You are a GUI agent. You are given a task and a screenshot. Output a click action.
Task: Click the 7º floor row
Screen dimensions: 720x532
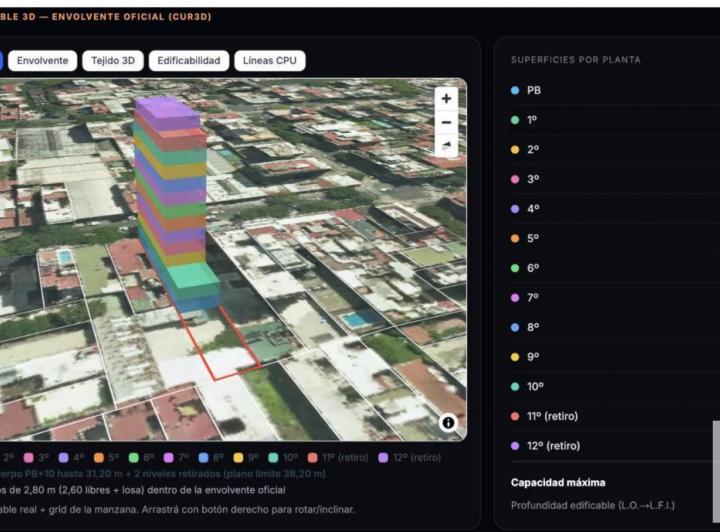[x=615, y=297]
